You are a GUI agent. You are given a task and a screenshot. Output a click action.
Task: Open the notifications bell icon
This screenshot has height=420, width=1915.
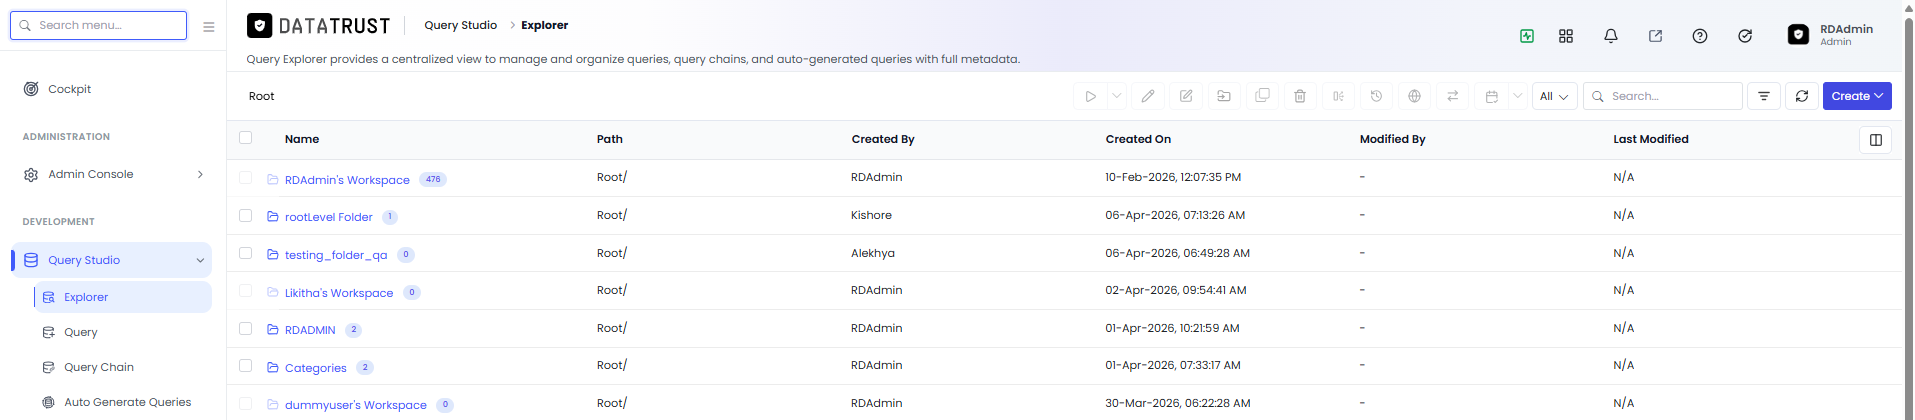pyautogui.click(x=1611, y=36)
